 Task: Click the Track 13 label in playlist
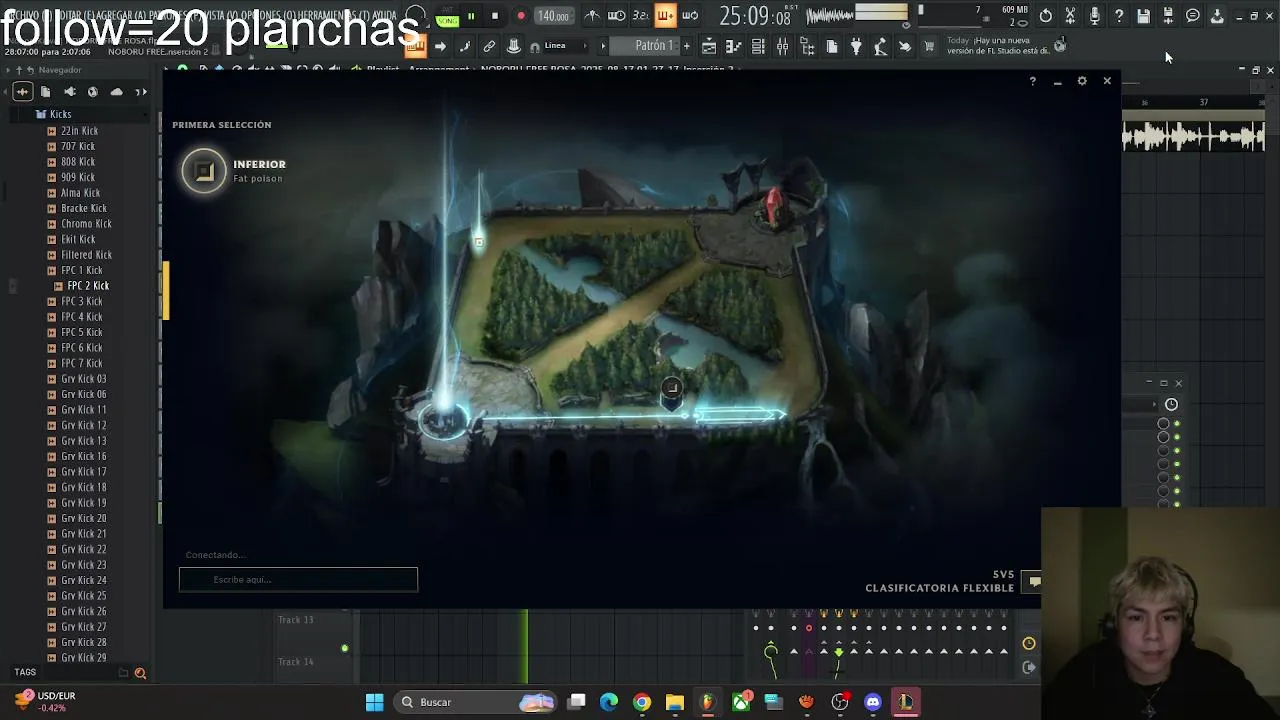coord(295,620)
